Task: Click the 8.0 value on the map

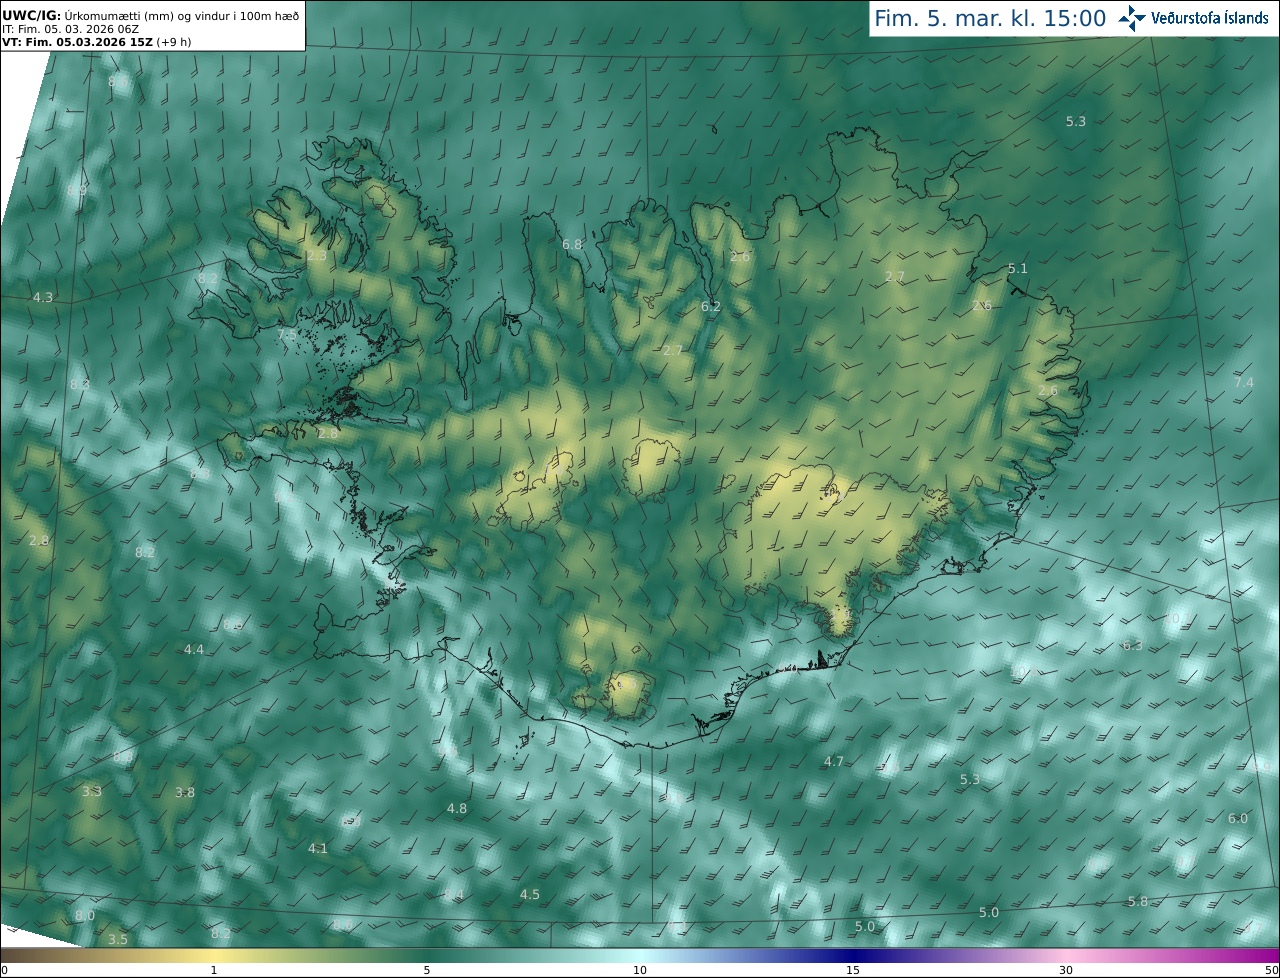Action: pos(85,916)
